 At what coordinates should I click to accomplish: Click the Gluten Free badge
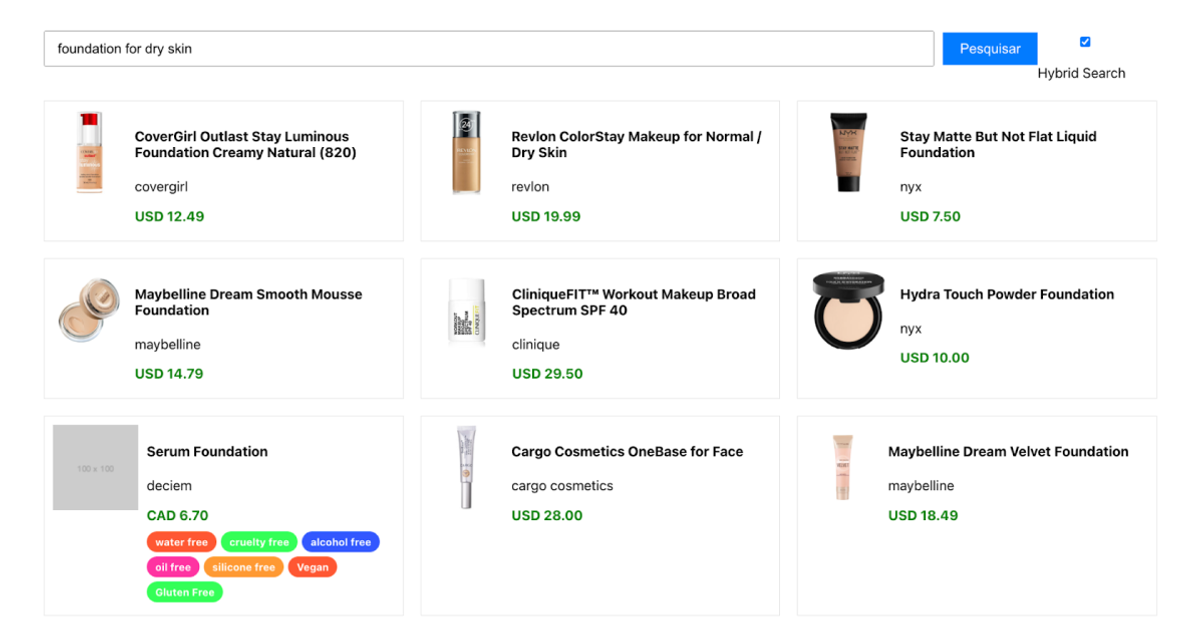(x=184, y=591)
